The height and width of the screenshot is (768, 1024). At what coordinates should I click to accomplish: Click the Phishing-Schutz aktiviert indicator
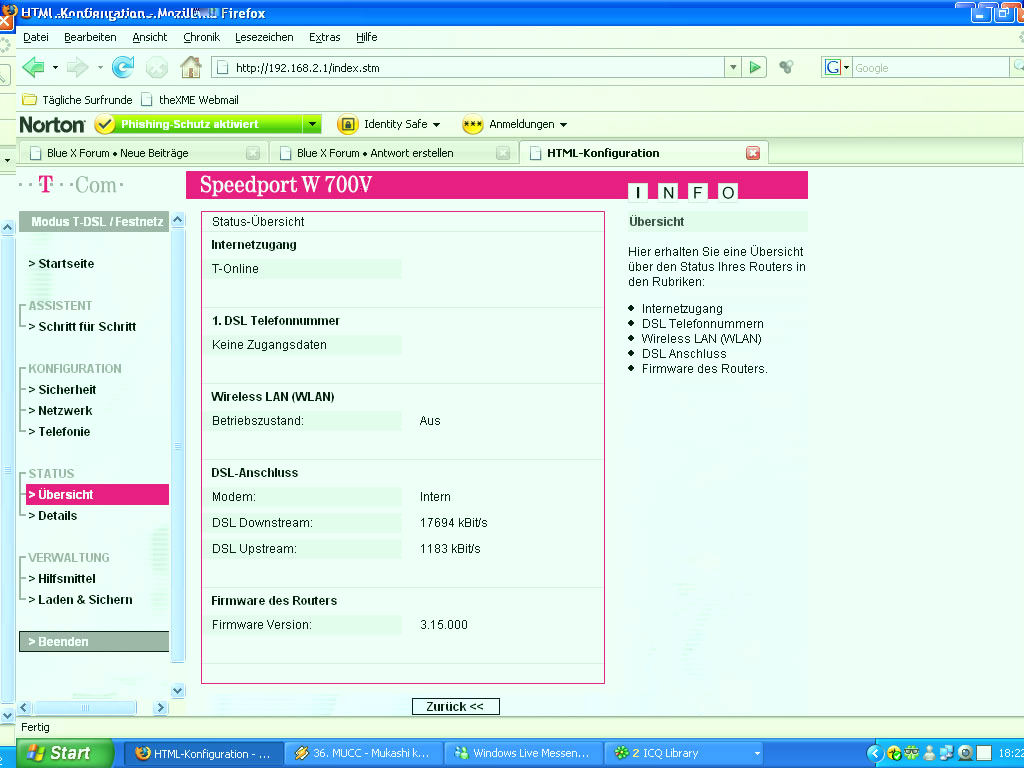[x=199, y=124]
